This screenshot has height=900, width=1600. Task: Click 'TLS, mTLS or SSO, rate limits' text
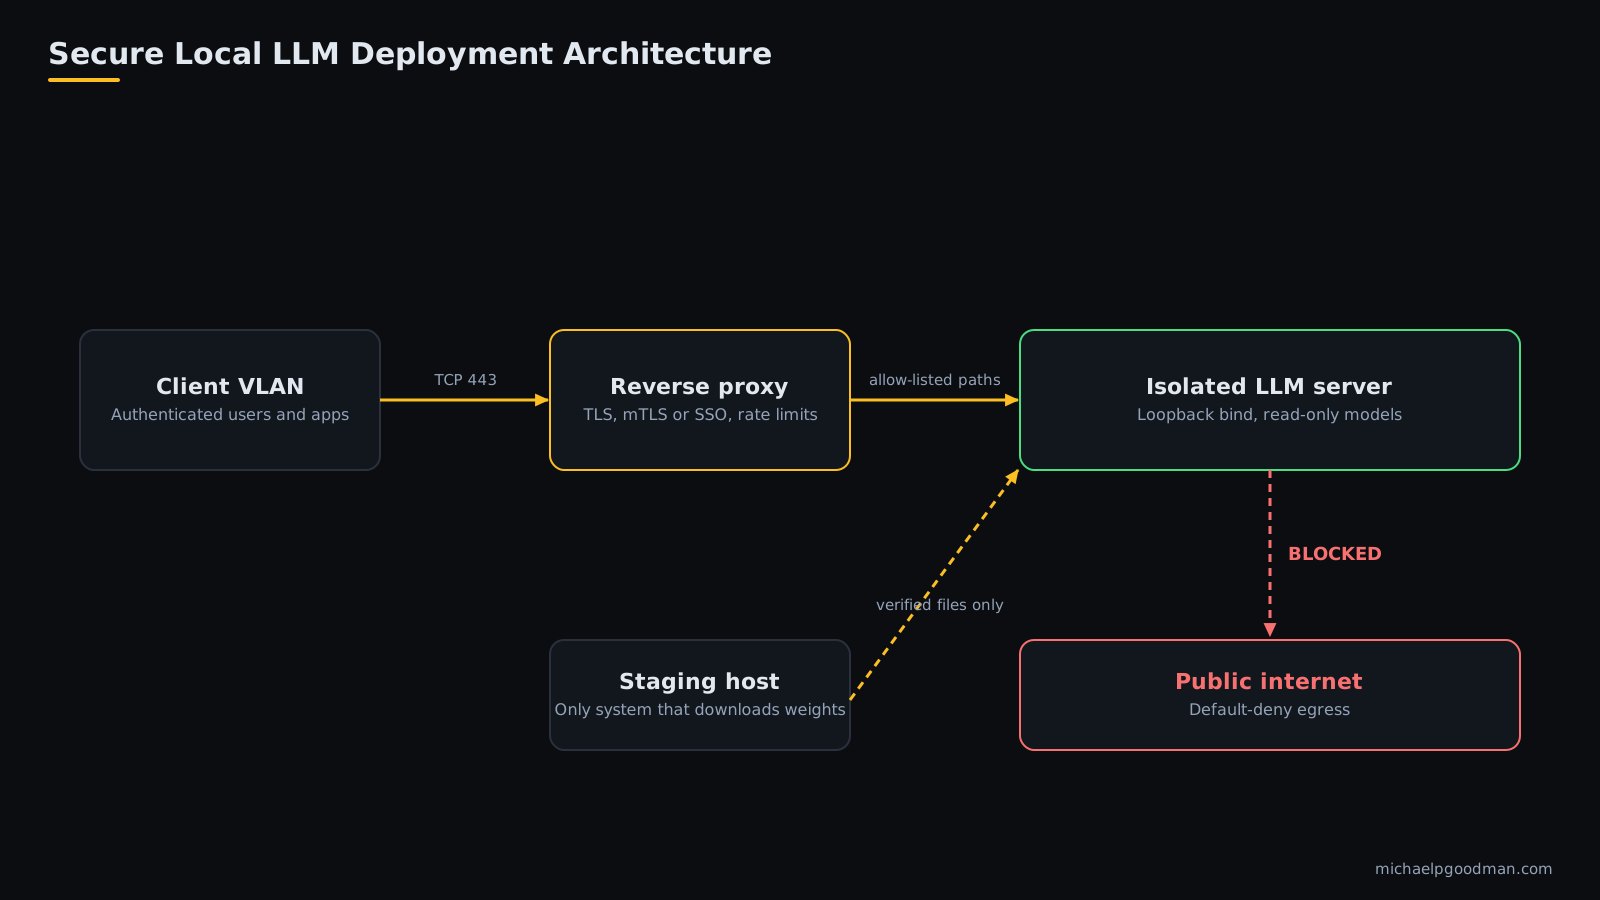point(700,415)
